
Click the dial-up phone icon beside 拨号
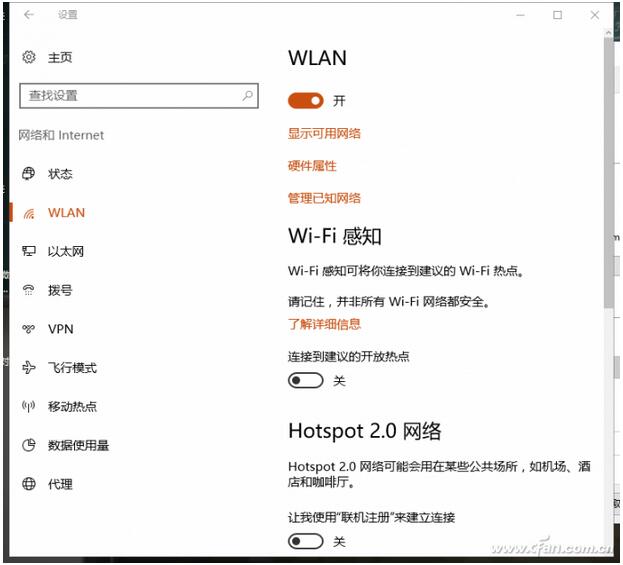pyautogui.click(x=29, y=290)
